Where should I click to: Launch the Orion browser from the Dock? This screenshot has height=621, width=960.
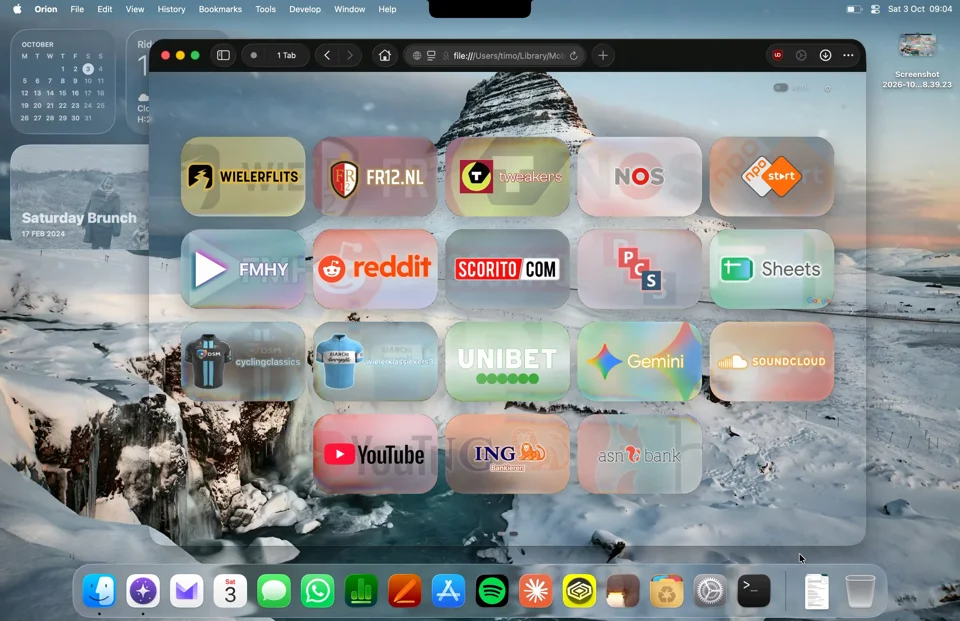(143, 591)
